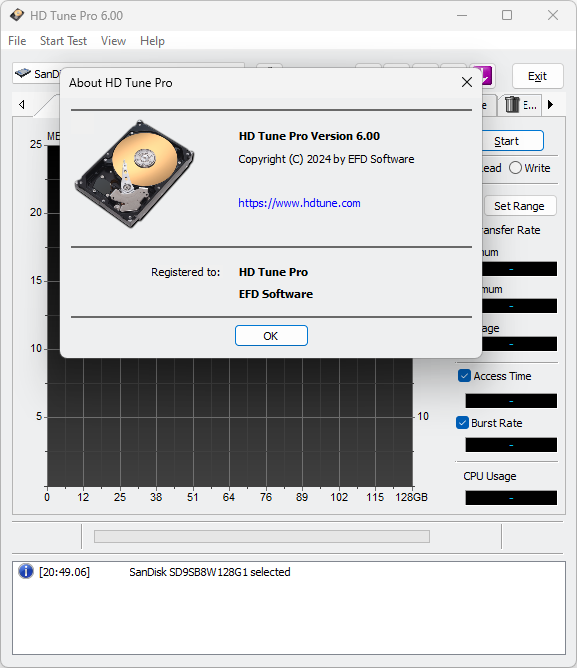Click the Copyright 2024 EFD Software text

[326, 159]
